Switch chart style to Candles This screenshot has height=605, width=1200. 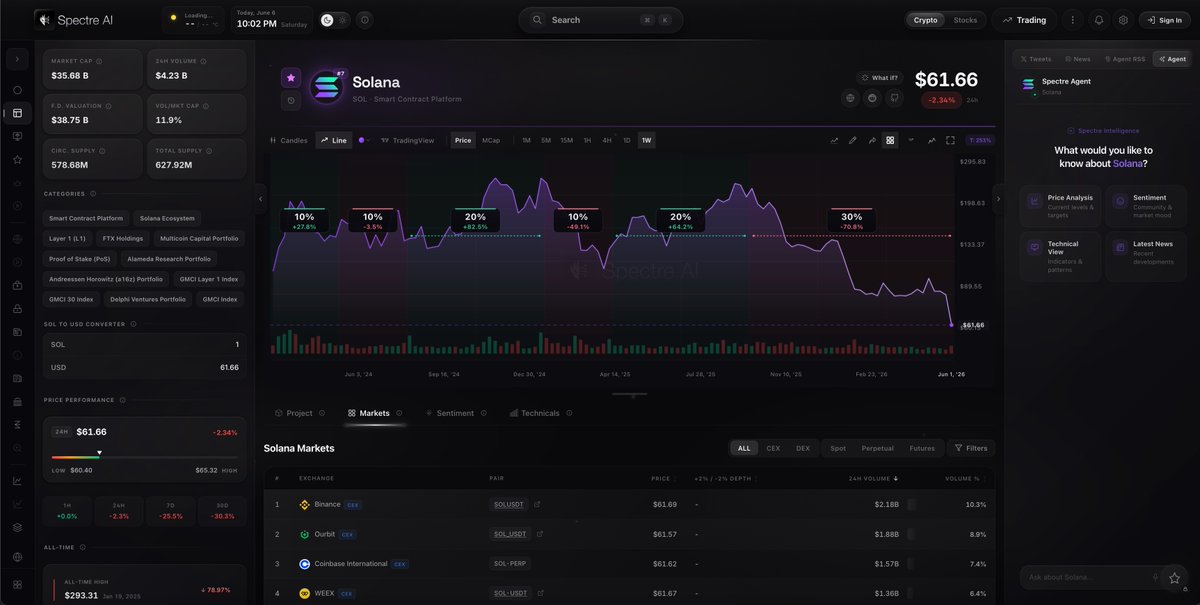289,140
